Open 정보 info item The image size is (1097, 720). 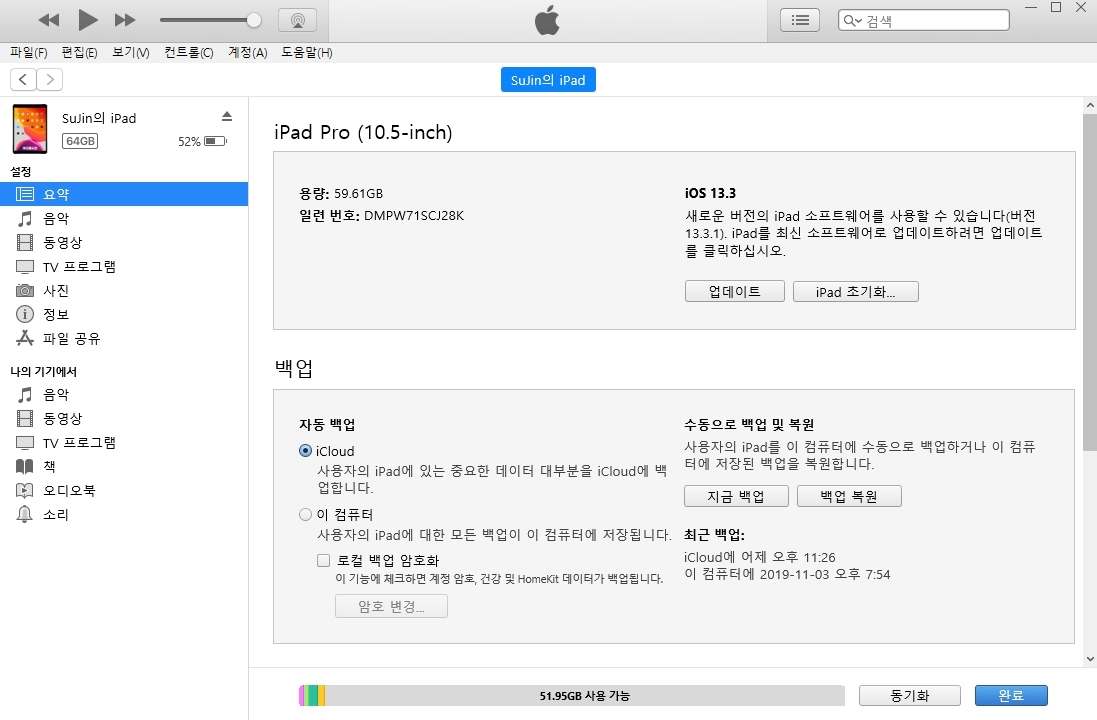[x=124, y=314]
